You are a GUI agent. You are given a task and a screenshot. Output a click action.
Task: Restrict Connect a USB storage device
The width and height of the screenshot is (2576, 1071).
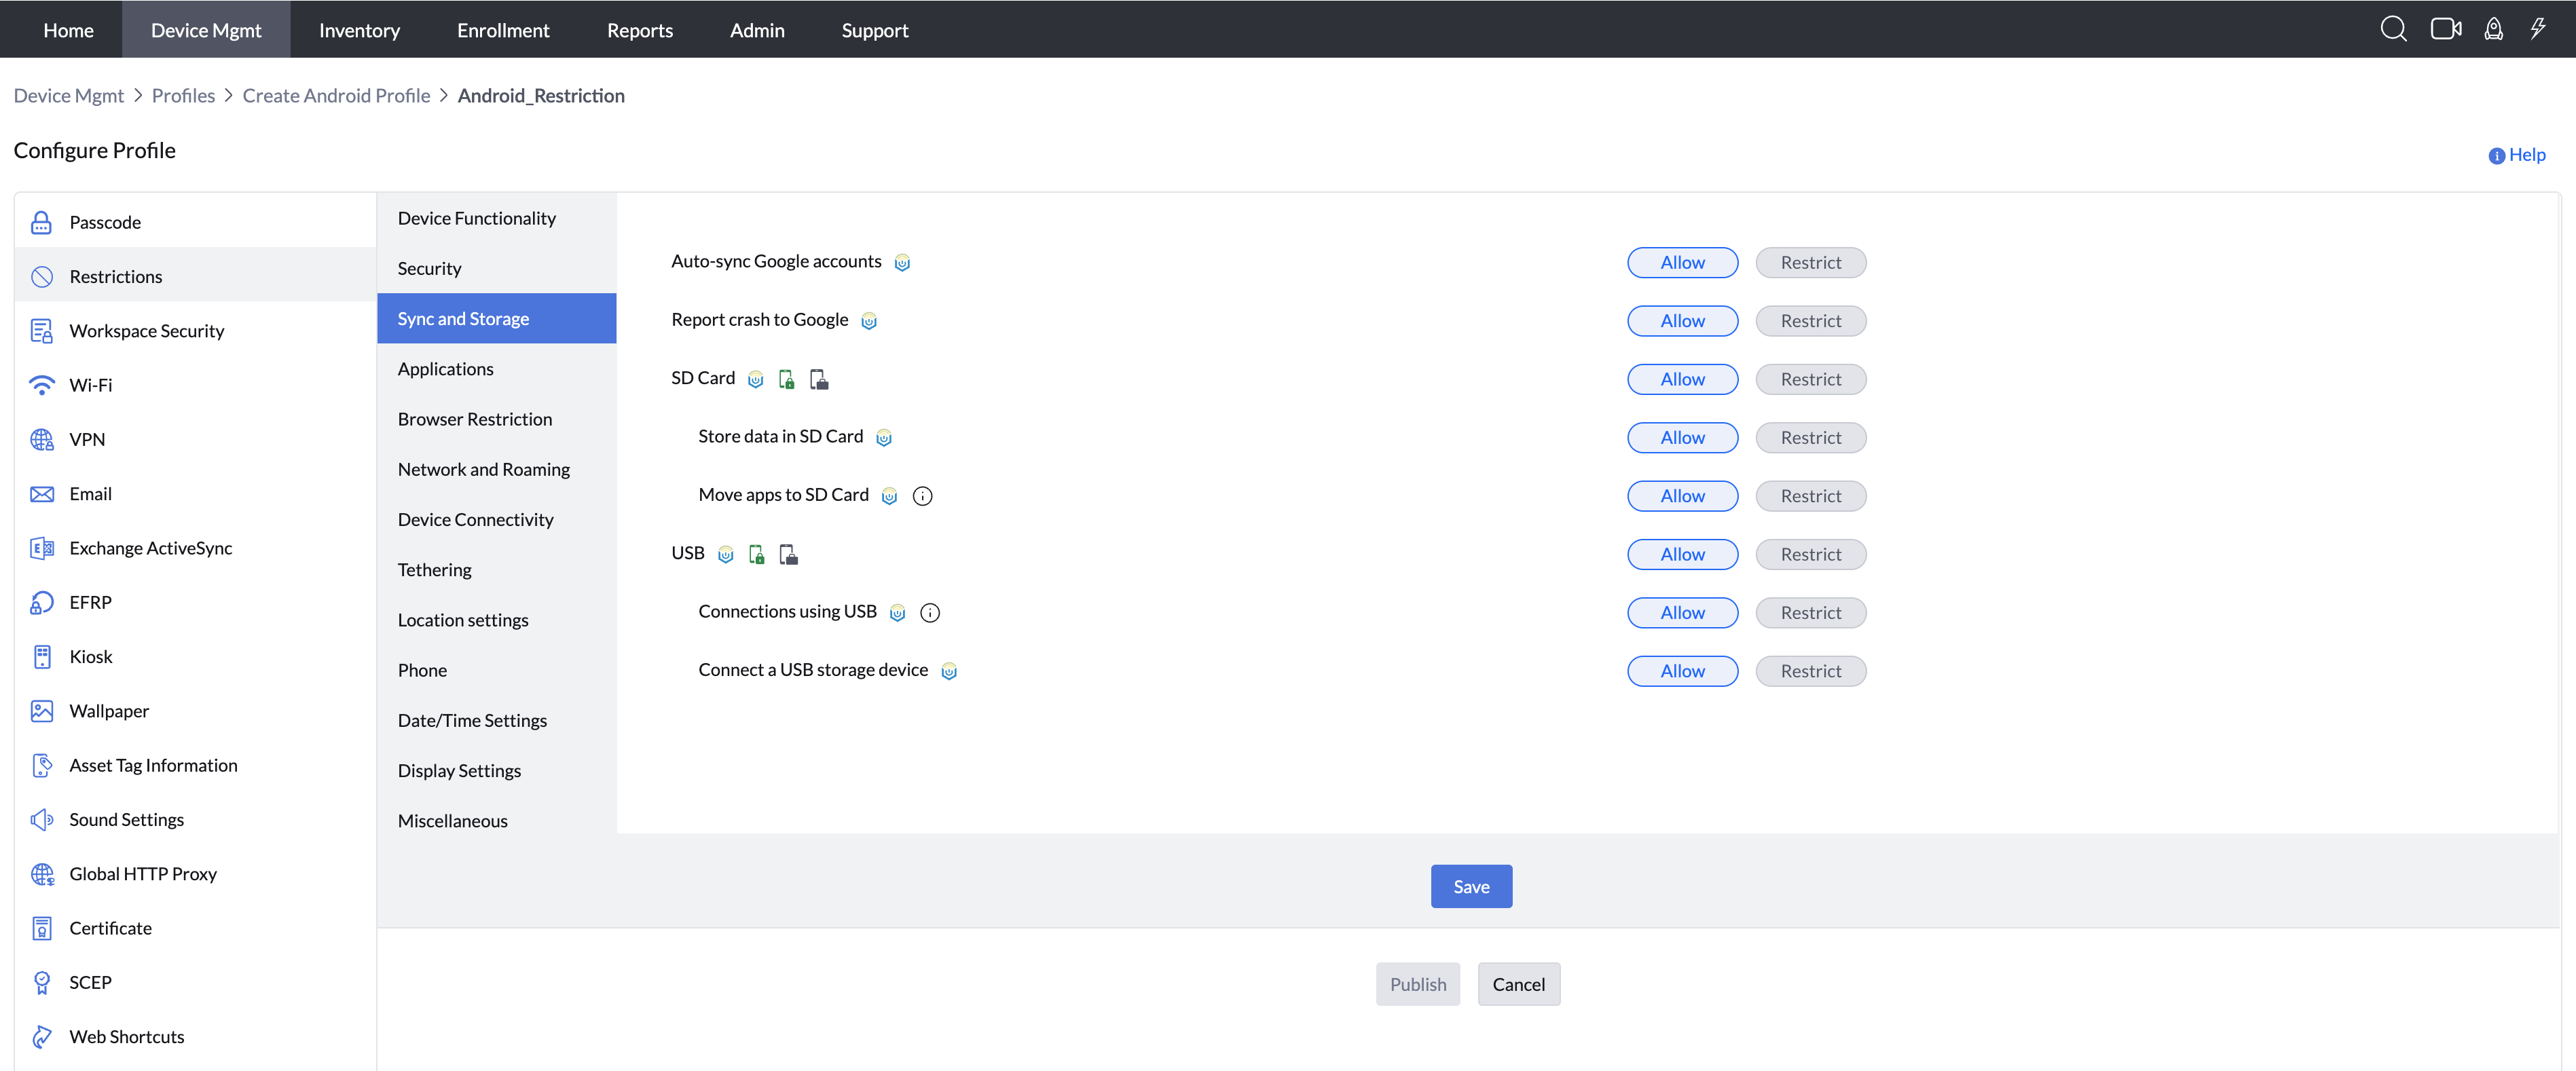click(x=1811, y=670)
